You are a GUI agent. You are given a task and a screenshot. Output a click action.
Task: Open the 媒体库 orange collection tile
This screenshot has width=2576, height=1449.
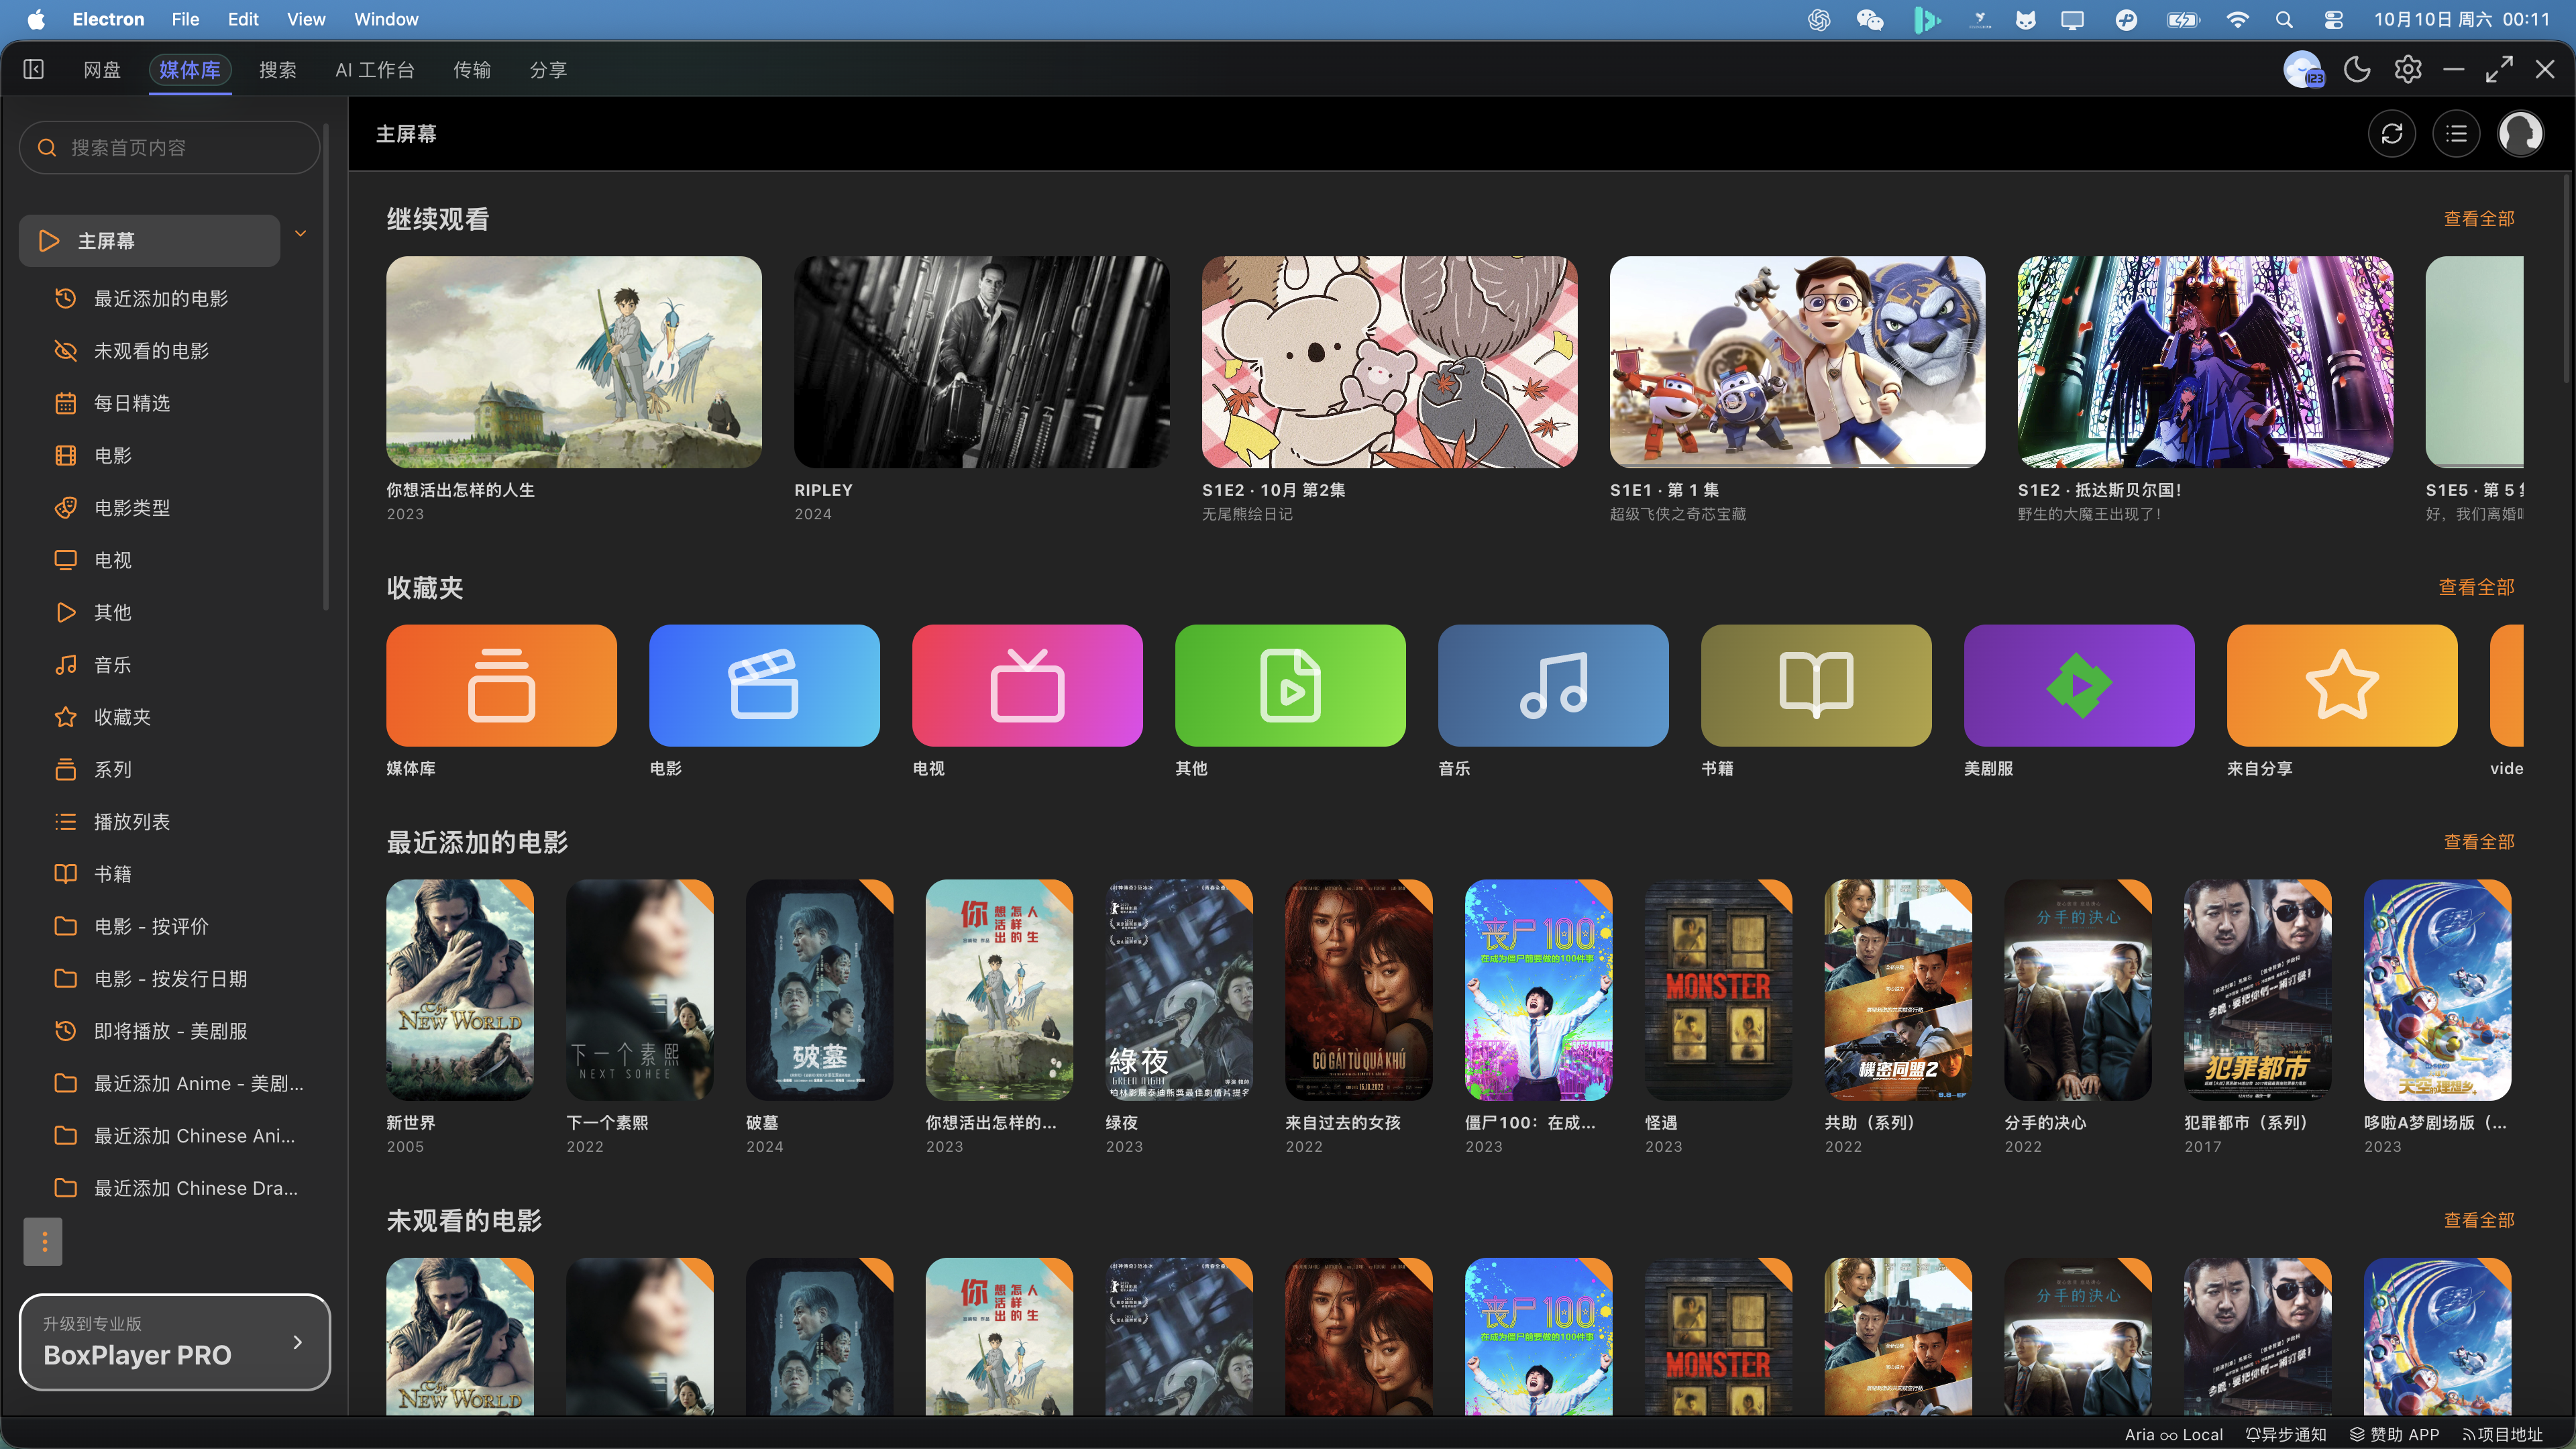[x=501, y=685]
